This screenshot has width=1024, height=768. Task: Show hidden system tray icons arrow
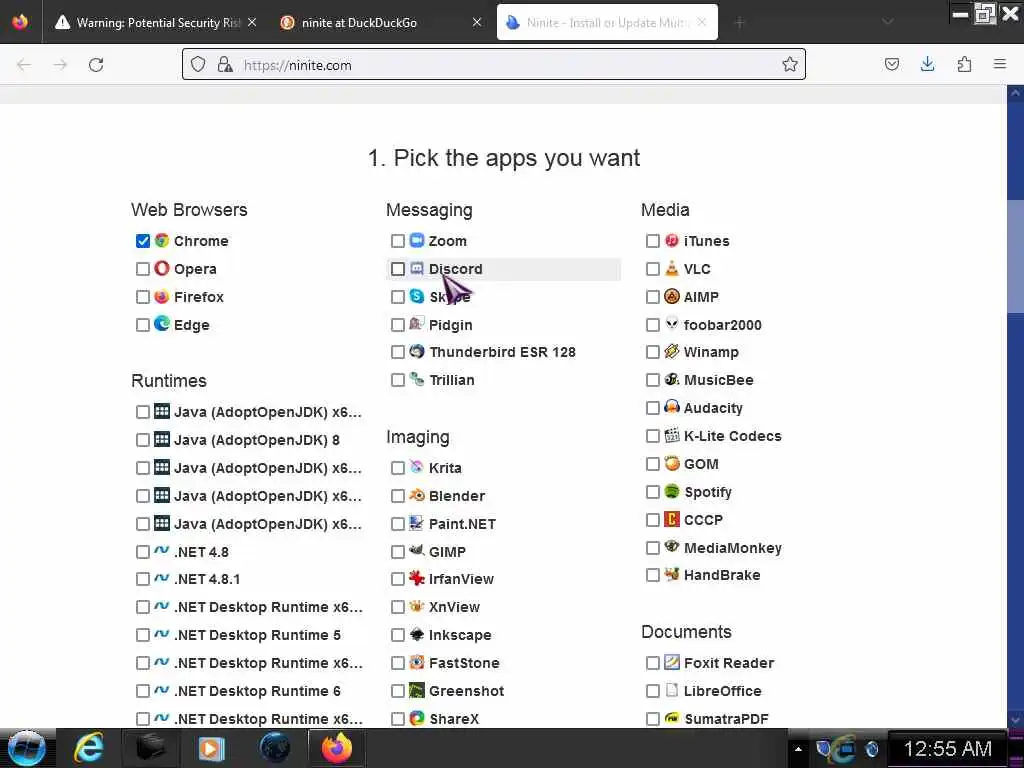coord(797,748)
